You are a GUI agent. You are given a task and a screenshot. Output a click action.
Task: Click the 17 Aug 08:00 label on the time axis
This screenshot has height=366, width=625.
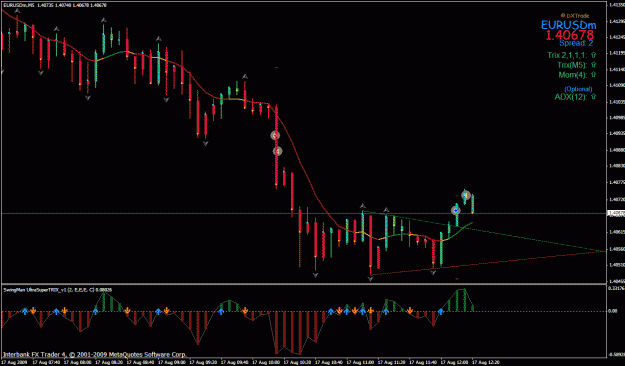pyautogui.click(x=77, y=362)
